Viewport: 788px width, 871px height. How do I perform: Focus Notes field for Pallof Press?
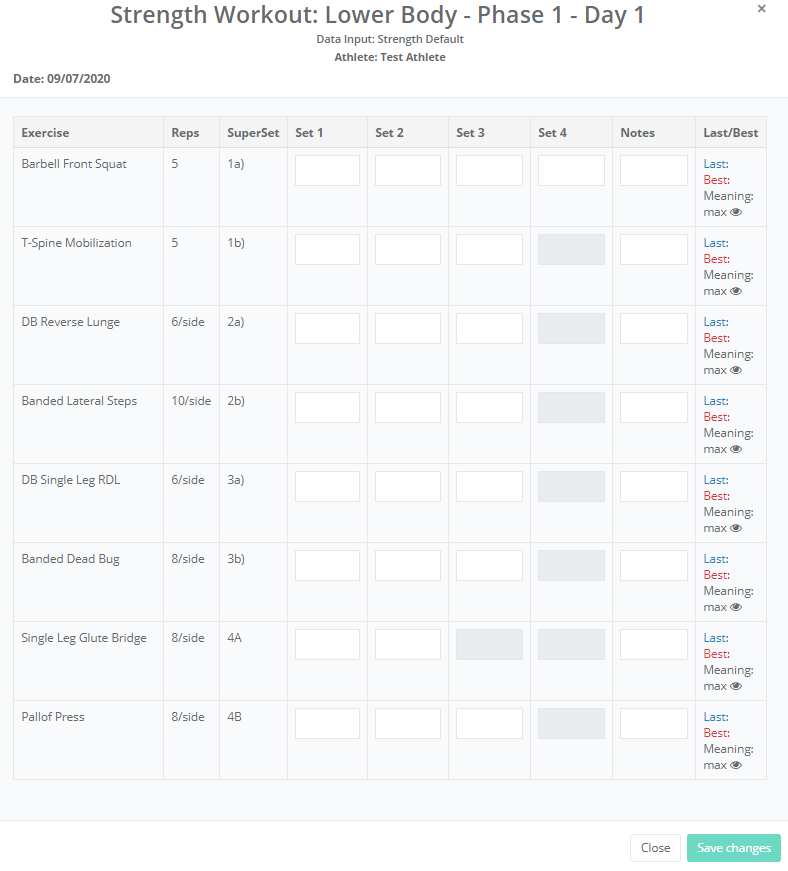(654, 723)
